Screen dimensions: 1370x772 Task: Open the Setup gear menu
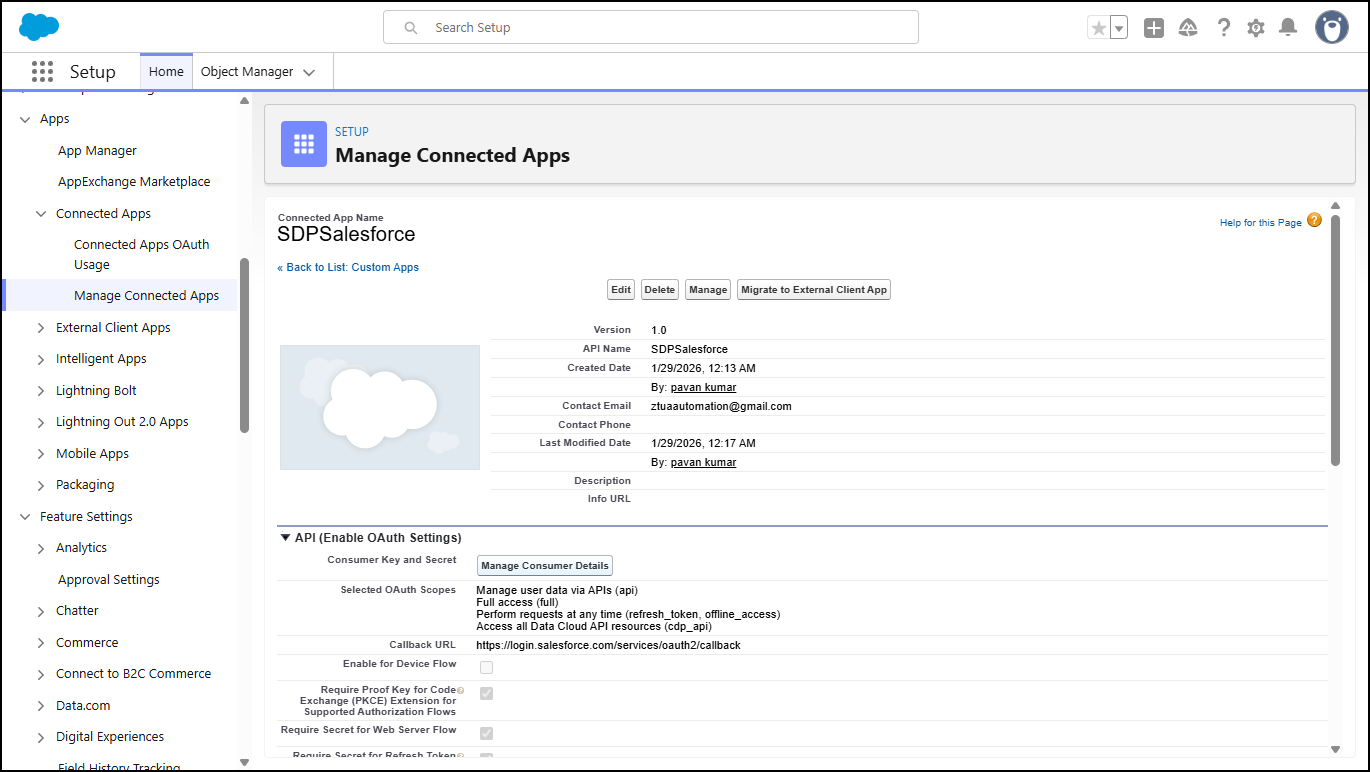[1256, 28]
